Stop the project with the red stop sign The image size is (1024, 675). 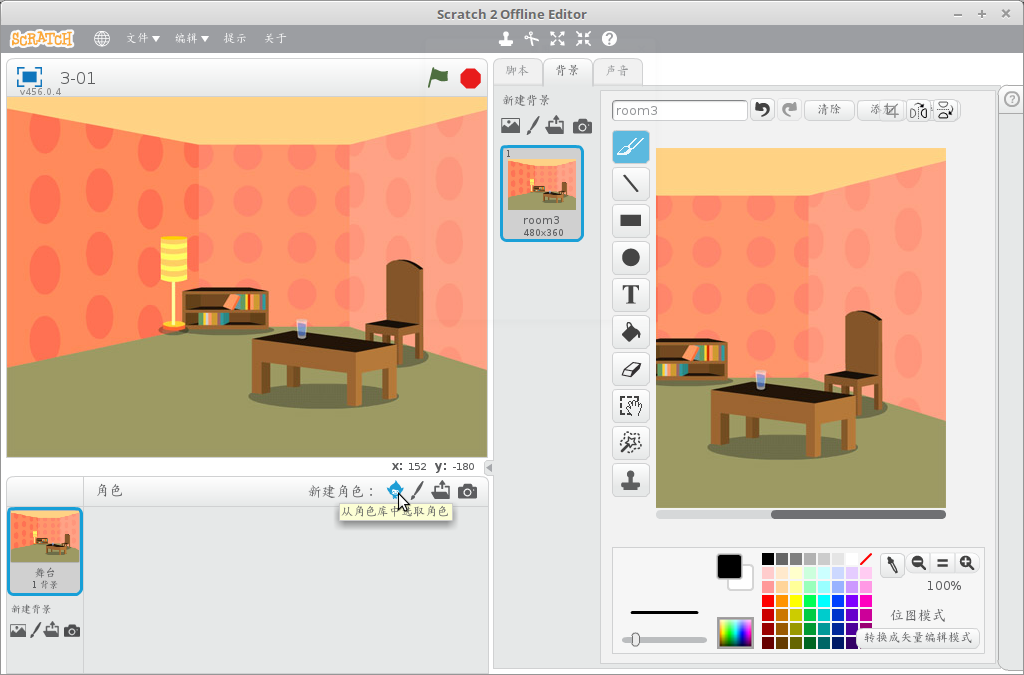tap(470, 78)
